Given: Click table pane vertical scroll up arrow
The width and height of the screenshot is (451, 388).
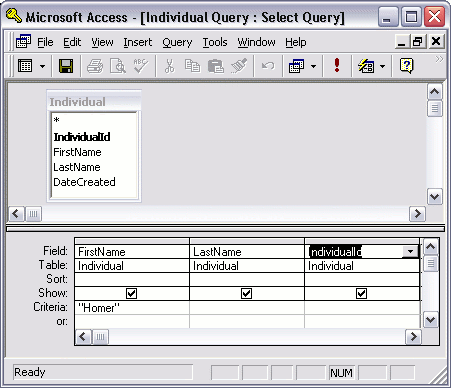Looking at the screenshot, I should point(435,92).
